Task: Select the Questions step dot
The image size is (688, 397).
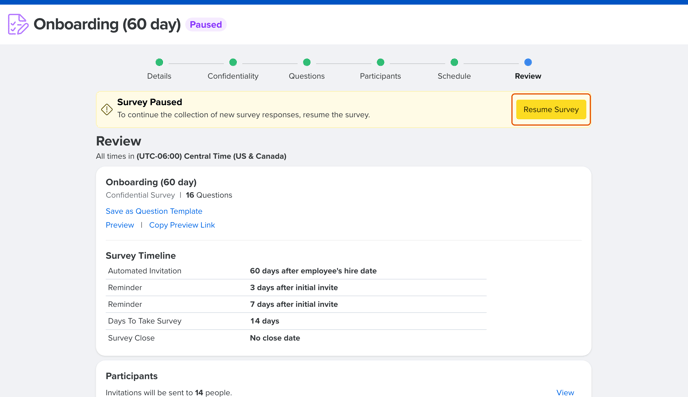Action: [307, 62]
